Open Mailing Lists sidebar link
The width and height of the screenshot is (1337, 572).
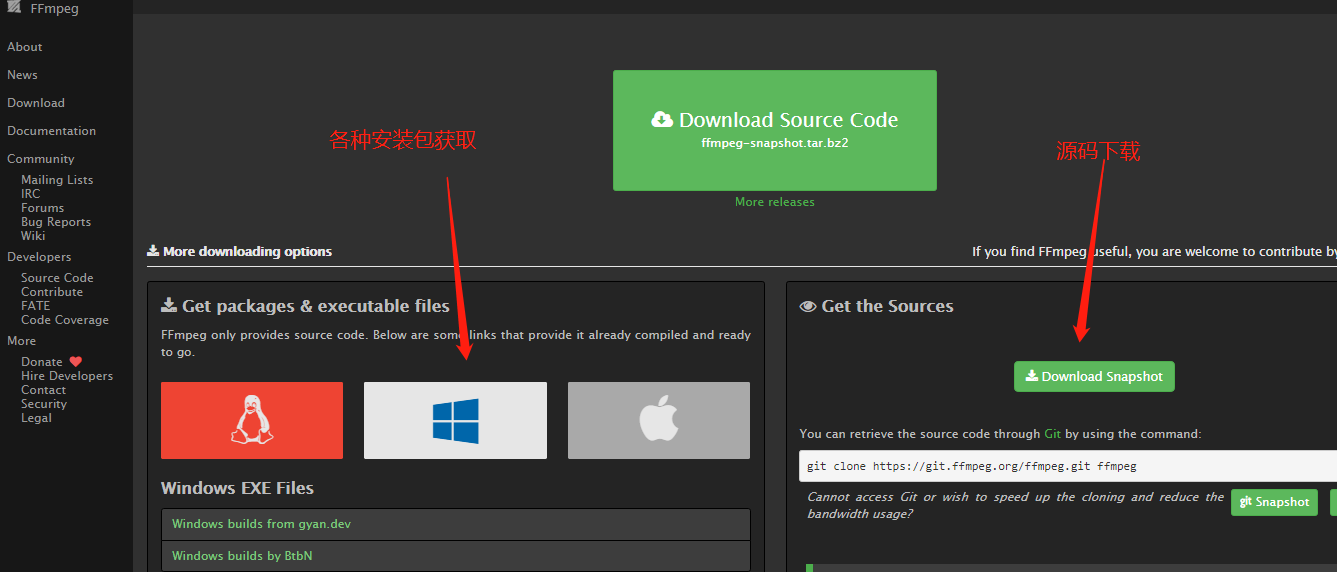pyautogui.click(x=57, y=180)
